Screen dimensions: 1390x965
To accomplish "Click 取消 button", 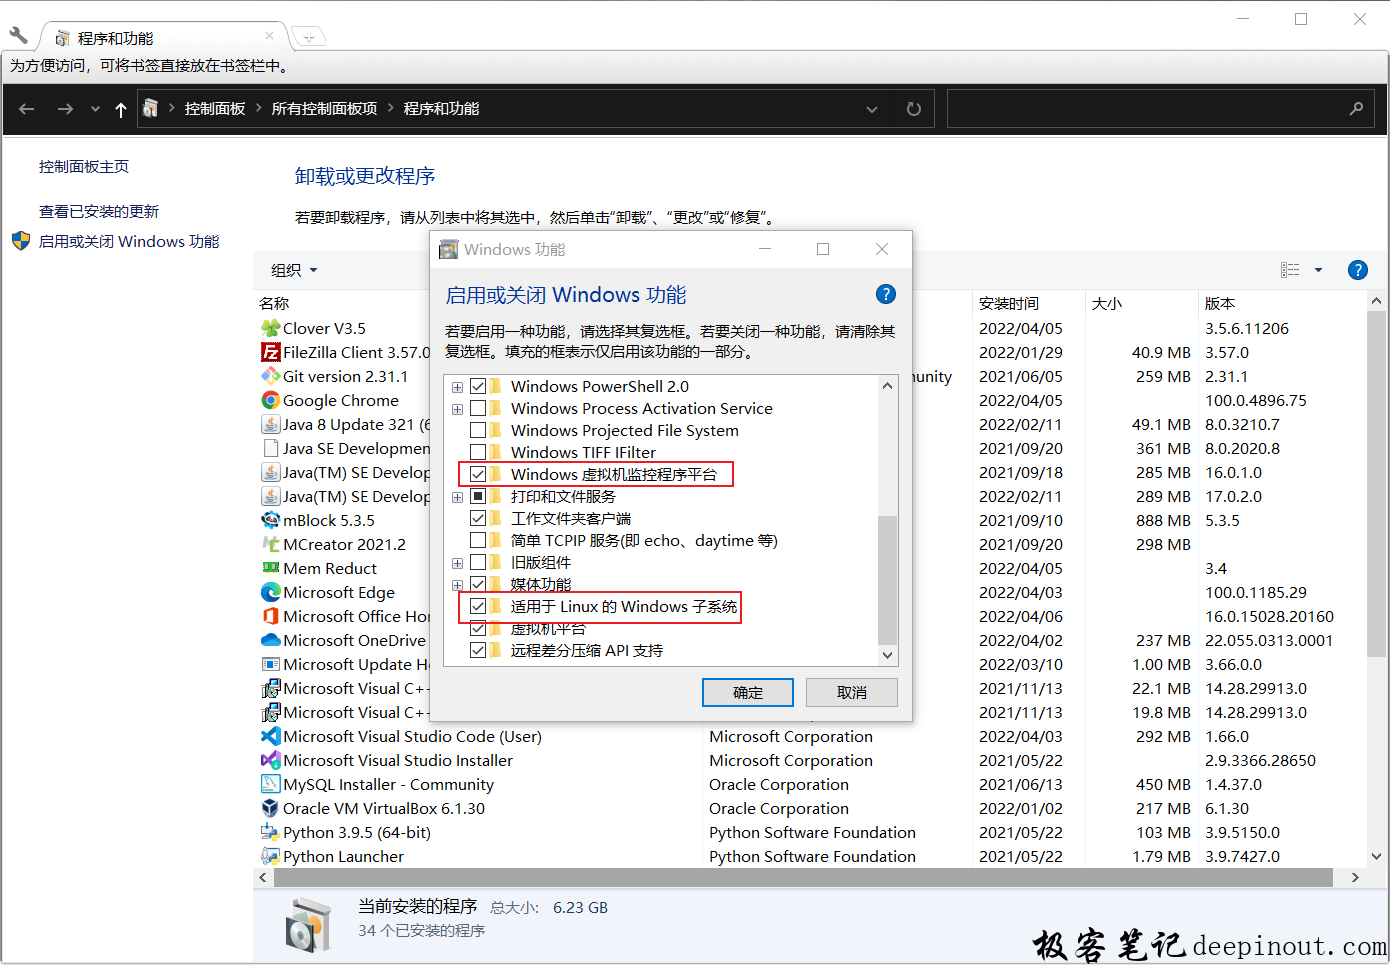I will tap(852, 692).
